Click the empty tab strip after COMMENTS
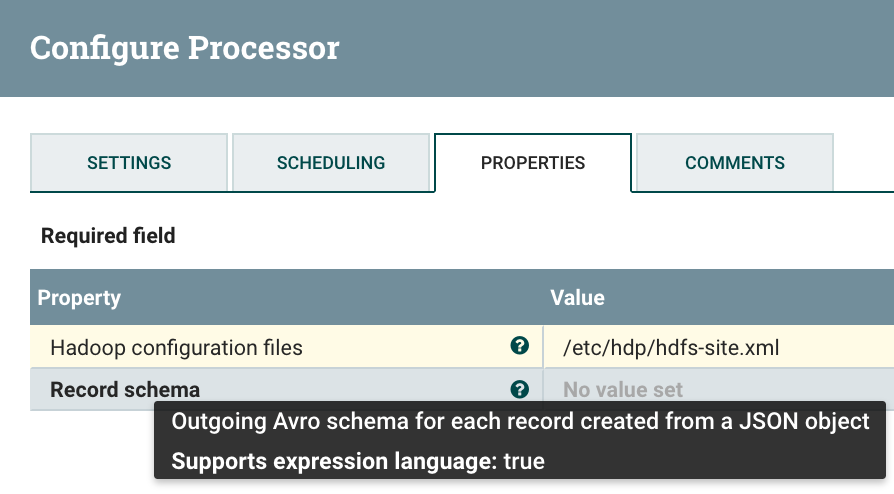 tap(863, 162)
